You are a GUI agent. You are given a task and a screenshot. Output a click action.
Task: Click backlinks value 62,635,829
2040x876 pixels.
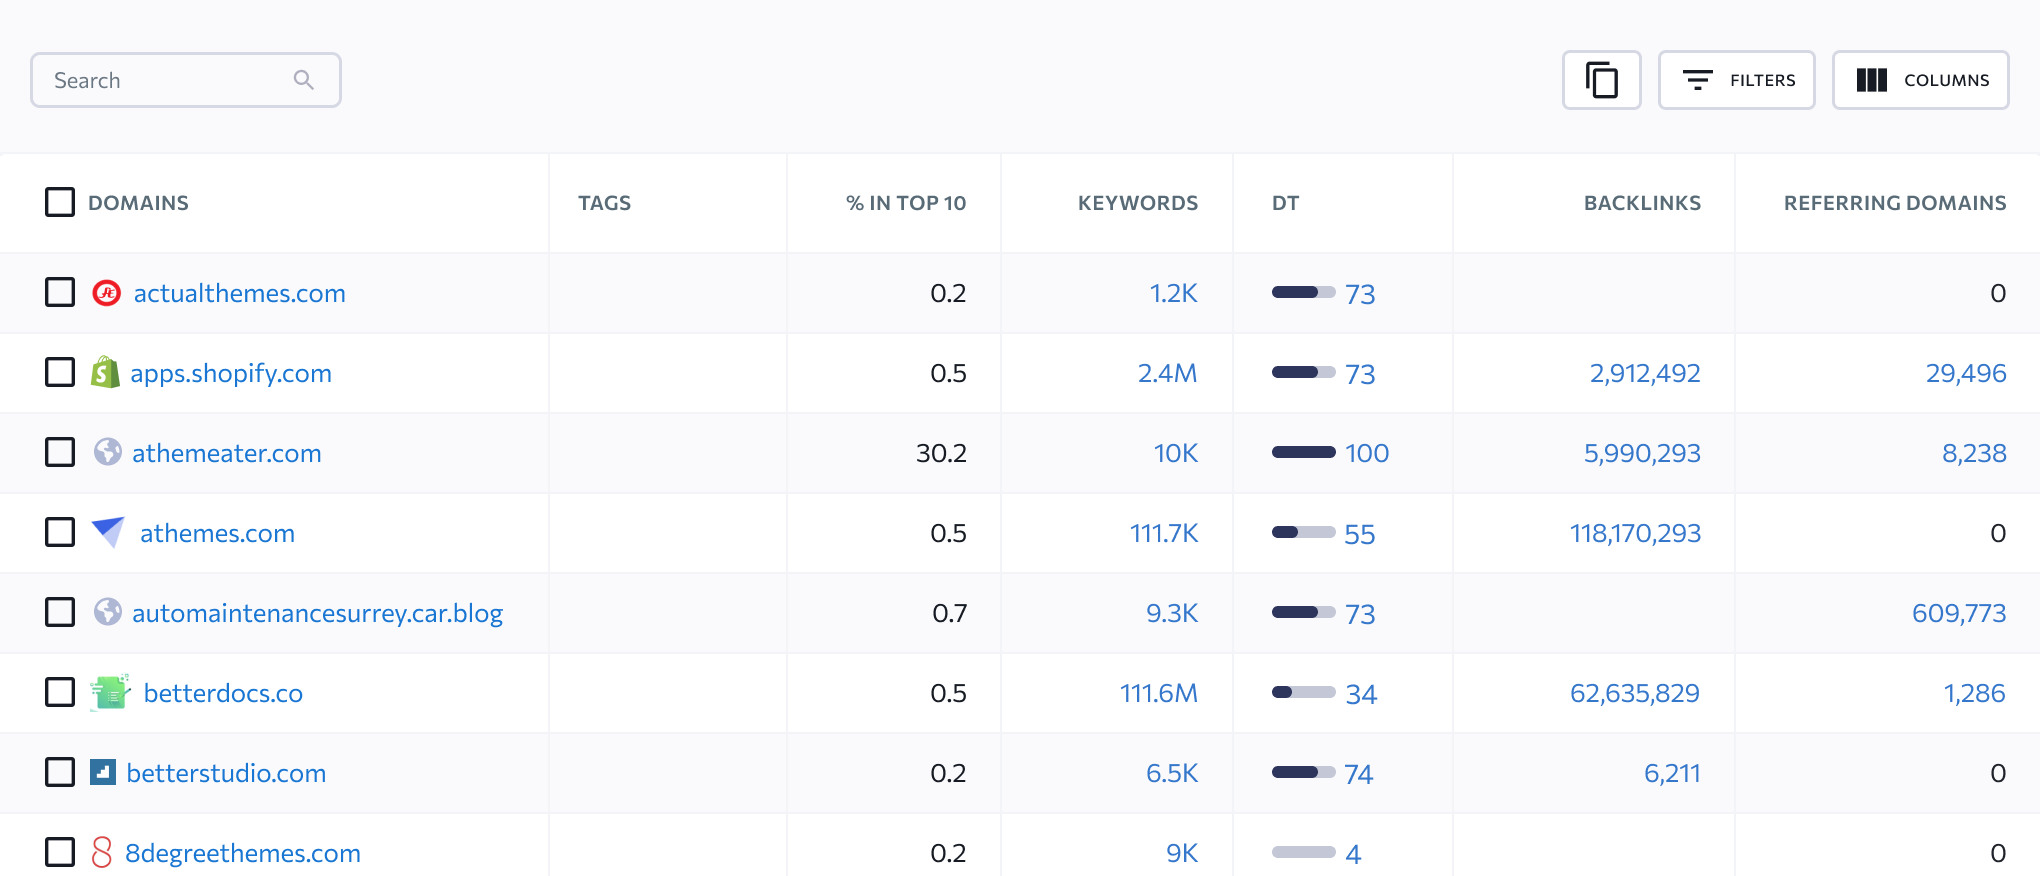point(1635,693)
